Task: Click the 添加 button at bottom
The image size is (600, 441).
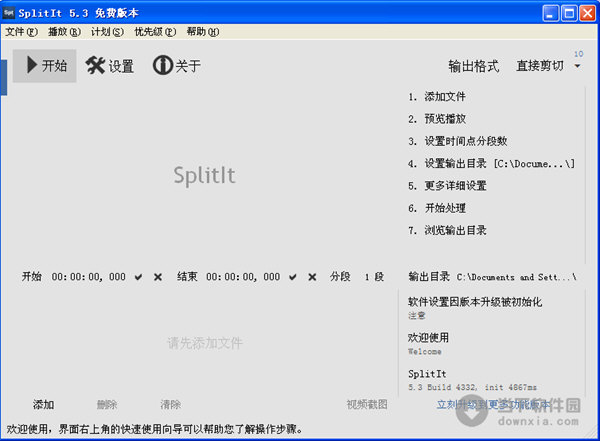Action: [x=43, y=405]
